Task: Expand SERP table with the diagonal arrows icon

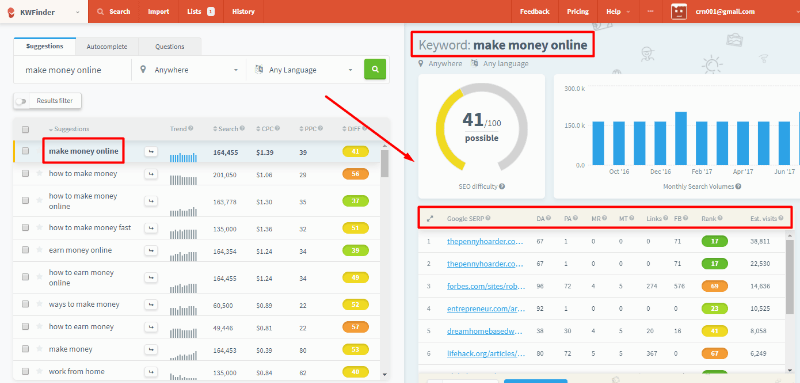Action: coord(430,218)
